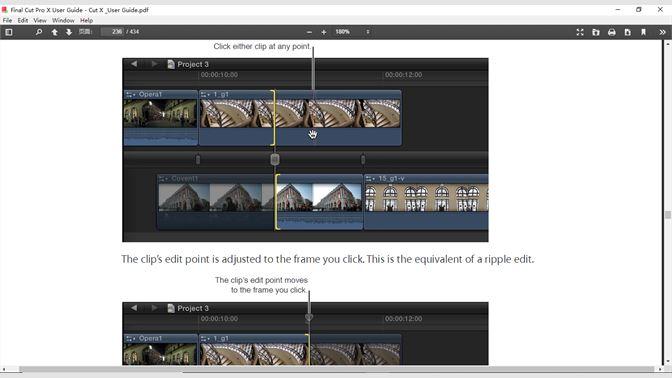
Task: Open the File menu
Action: pyautogui.click(x=7, y=20)
